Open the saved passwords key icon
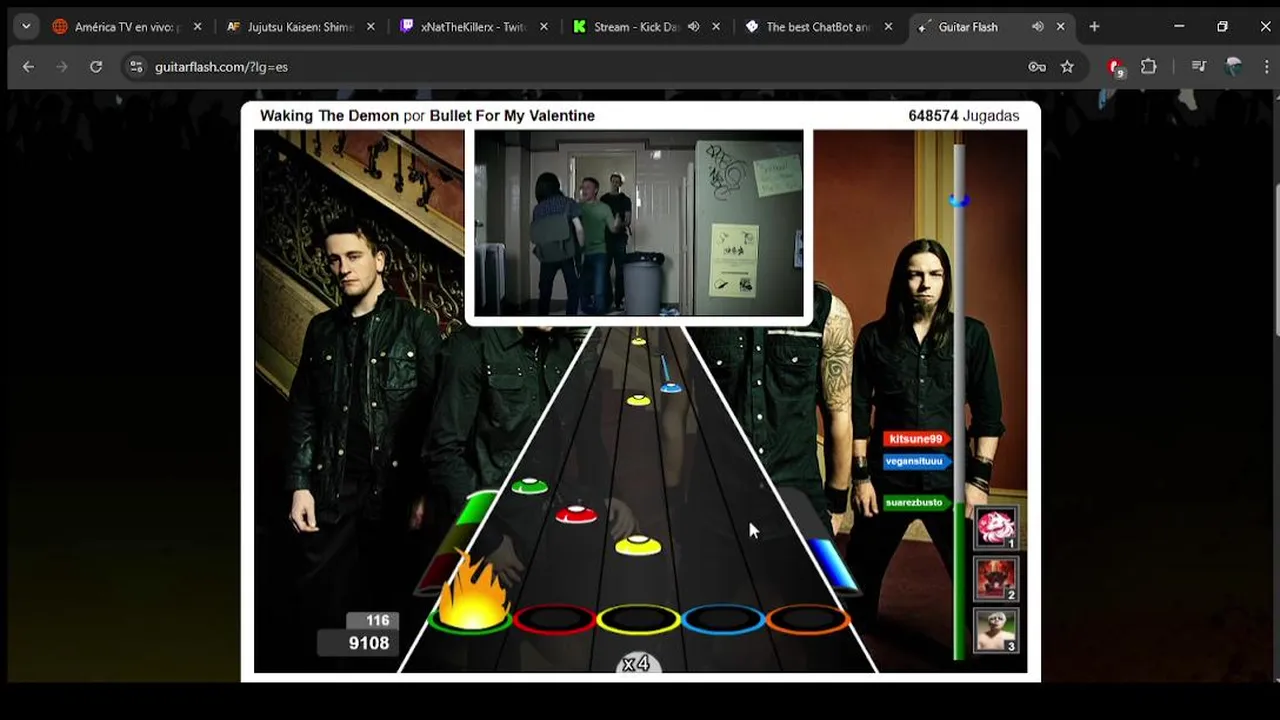Viewport: 1280px width, 720px height. point(1037,67)
